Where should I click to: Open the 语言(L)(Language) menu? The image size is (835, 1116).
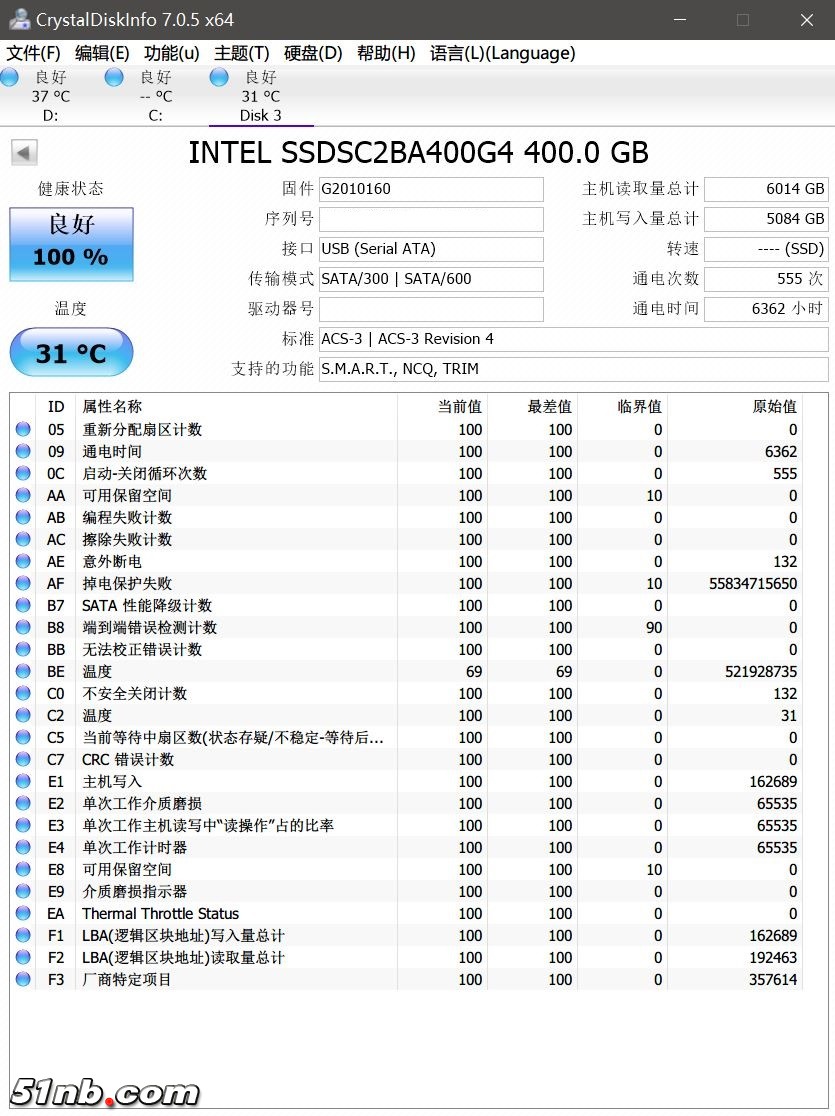503,53
